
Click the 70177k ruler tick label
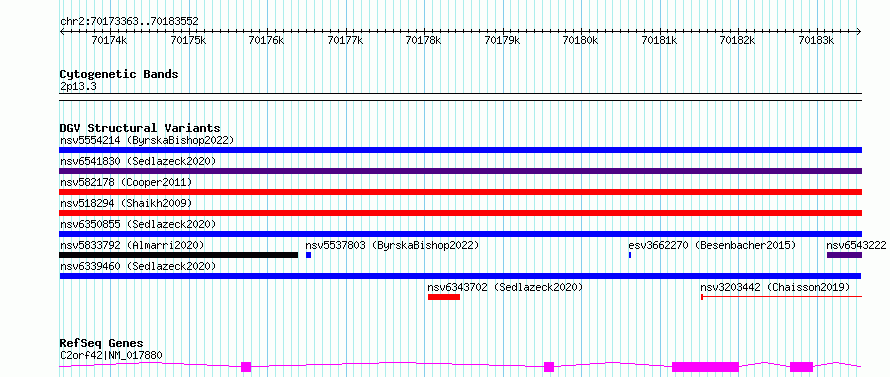pyautogui.click(x=345, y=40)
